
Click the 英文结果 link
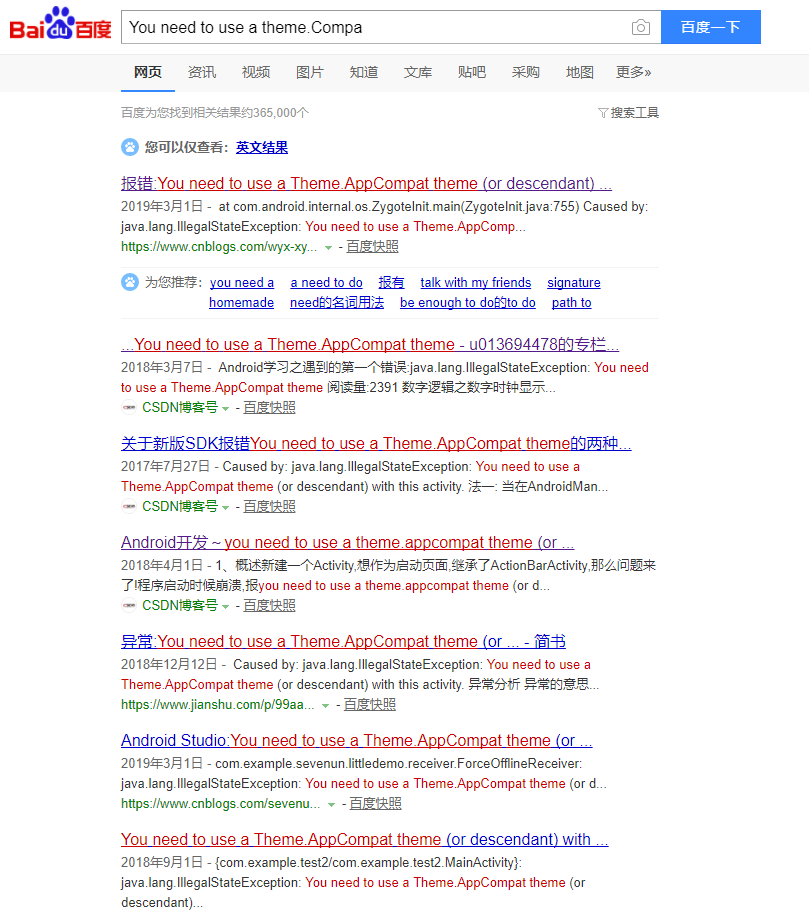pos(262,148)
